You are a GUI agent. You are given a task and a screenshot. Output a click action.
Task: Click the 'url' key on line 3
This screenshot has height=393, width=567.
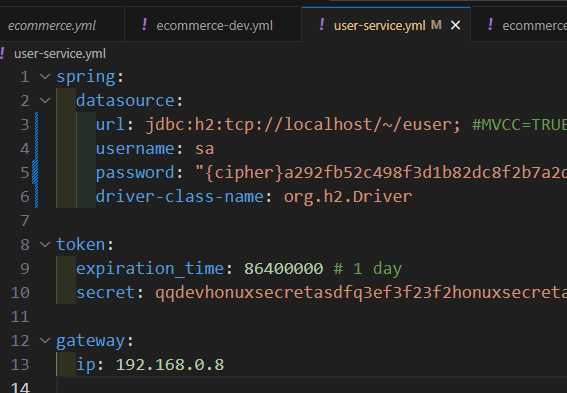click(110, 125)
